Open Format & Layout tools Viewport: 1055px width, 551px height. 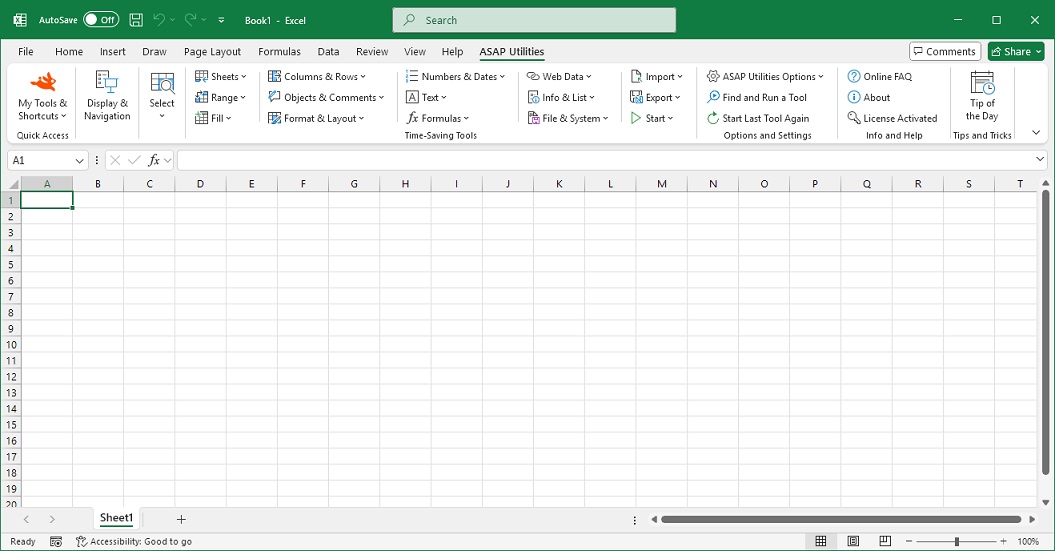point(316,118)
